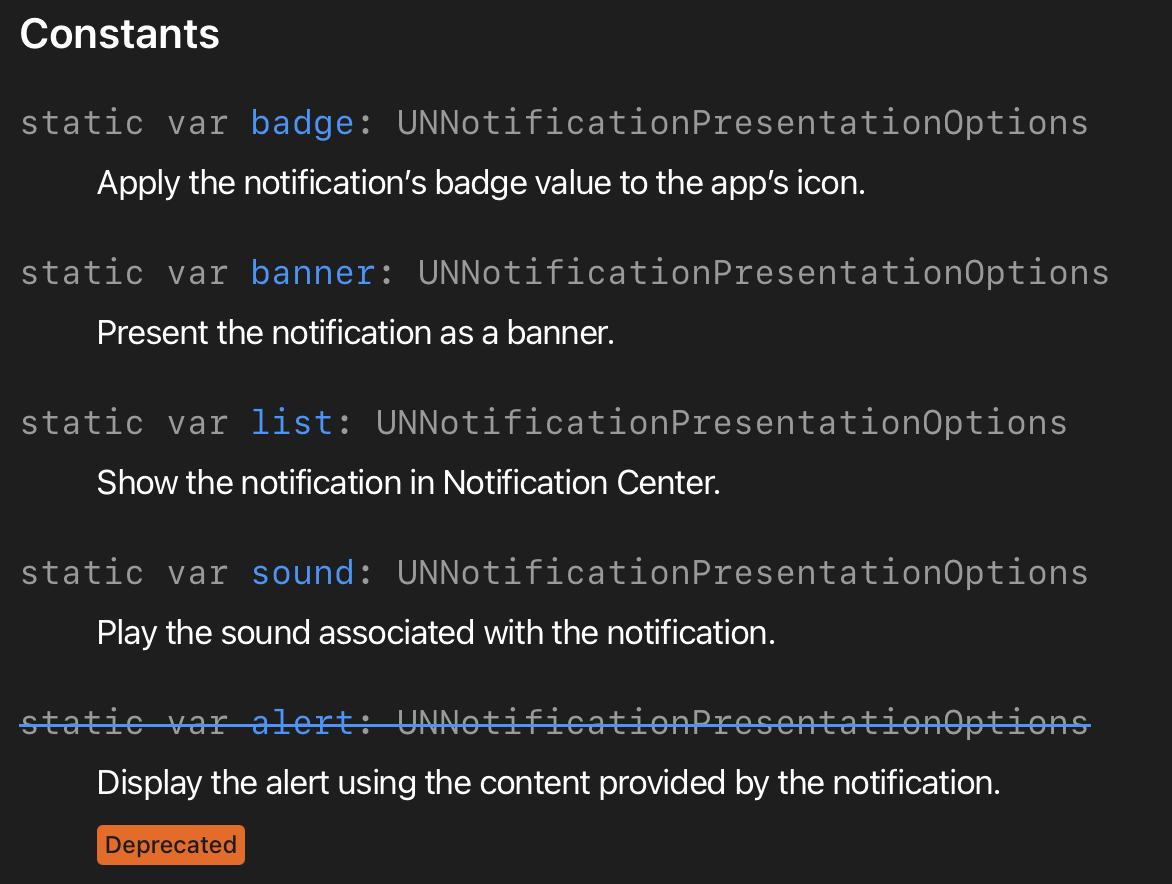Viewport: 1172px width, 884px height.
Task: Click "Show the notification in Notification Center" text
Action: tap(408, 483)
